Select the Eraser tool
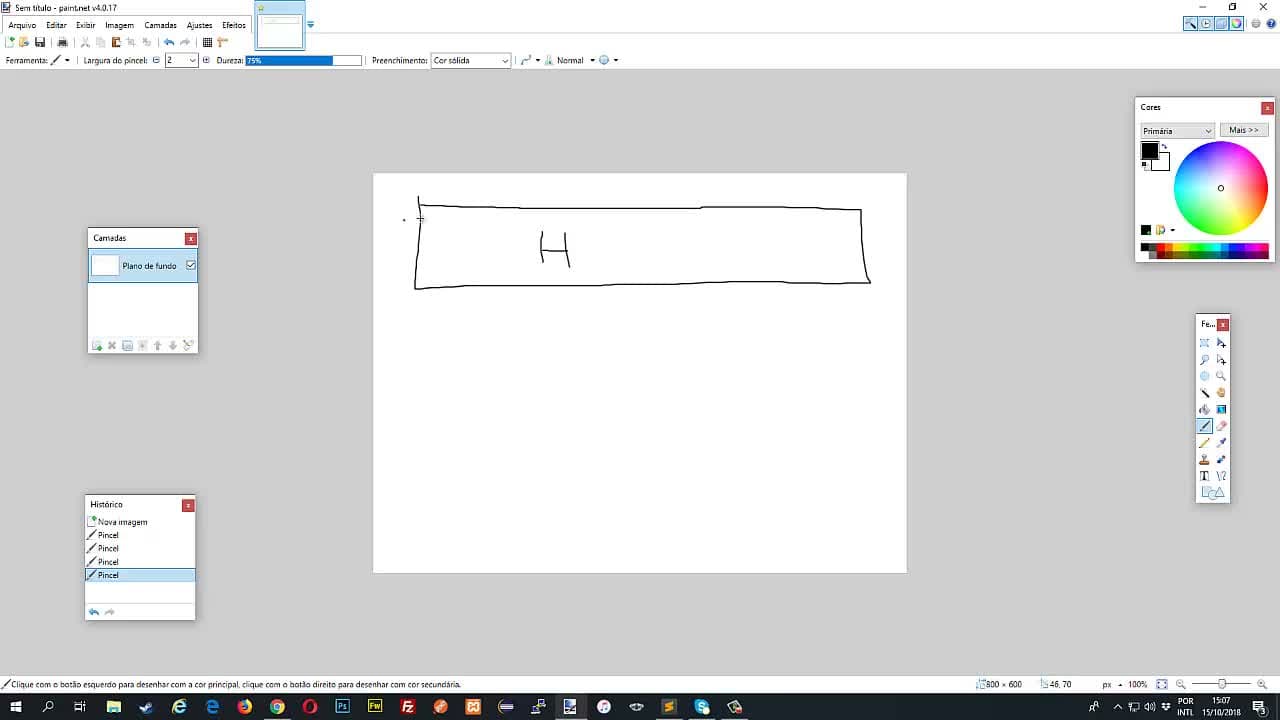 click(1221, 426)
